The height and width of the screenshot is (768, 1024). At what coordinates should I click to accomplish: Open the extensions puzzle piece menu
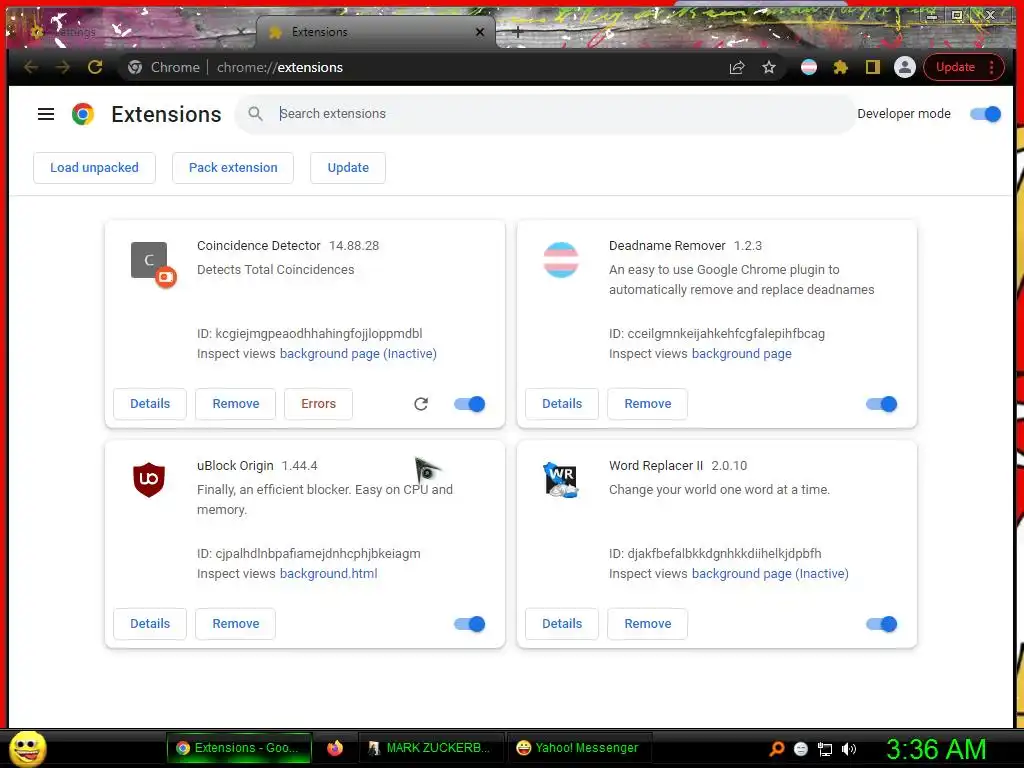(x=840, y=67)
